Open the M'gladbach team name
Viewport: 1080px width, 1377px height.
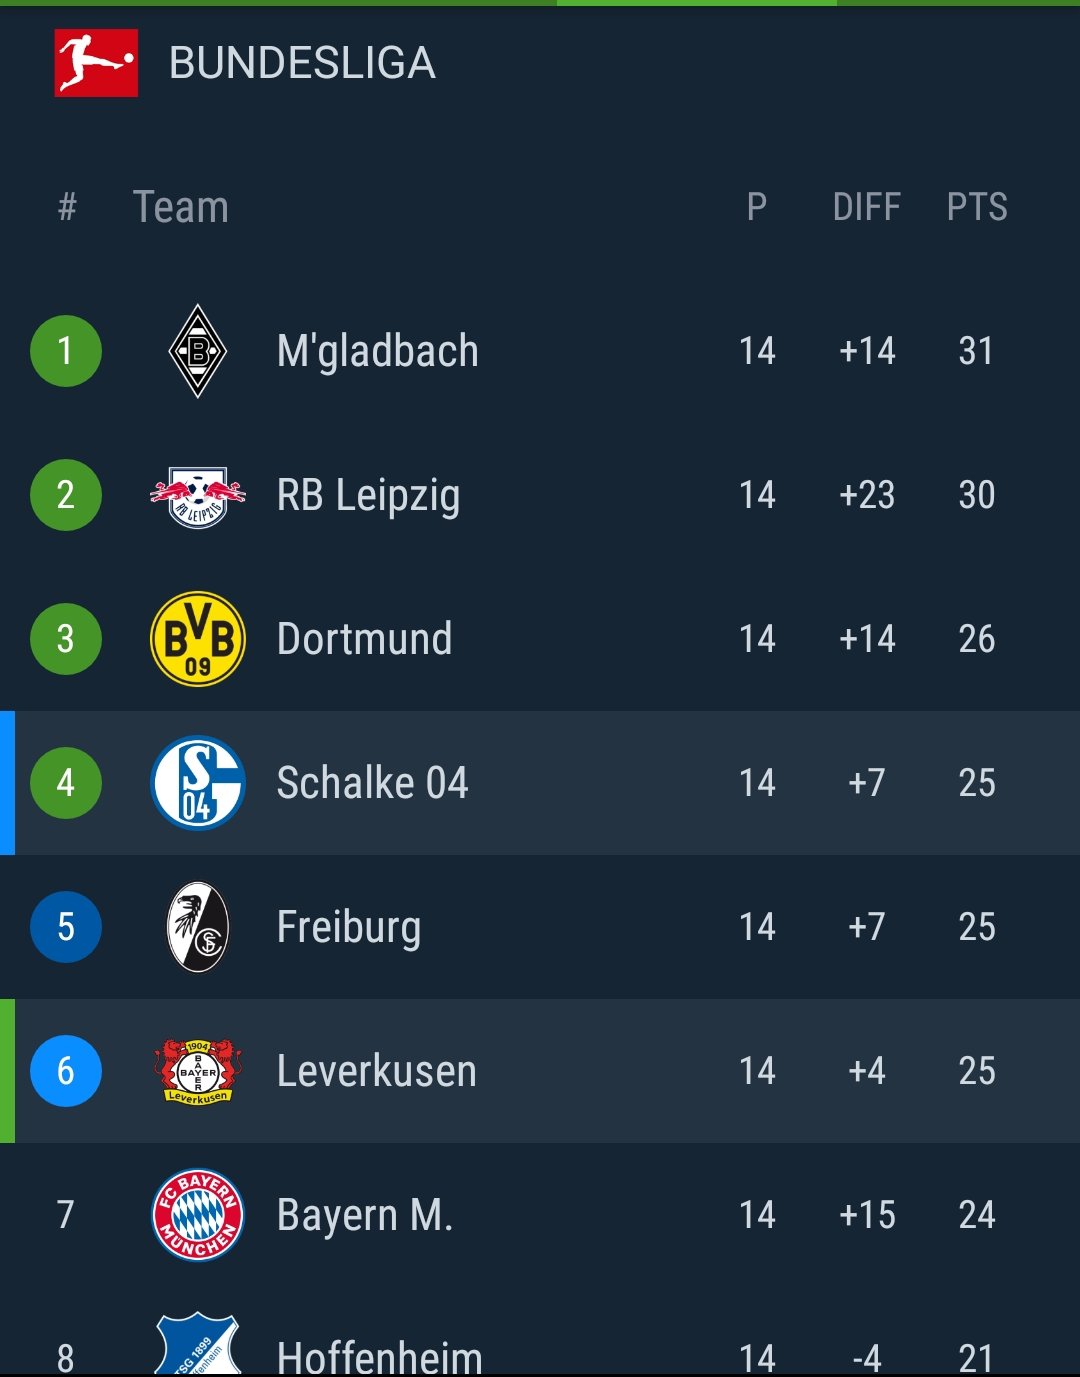point(378,351)
